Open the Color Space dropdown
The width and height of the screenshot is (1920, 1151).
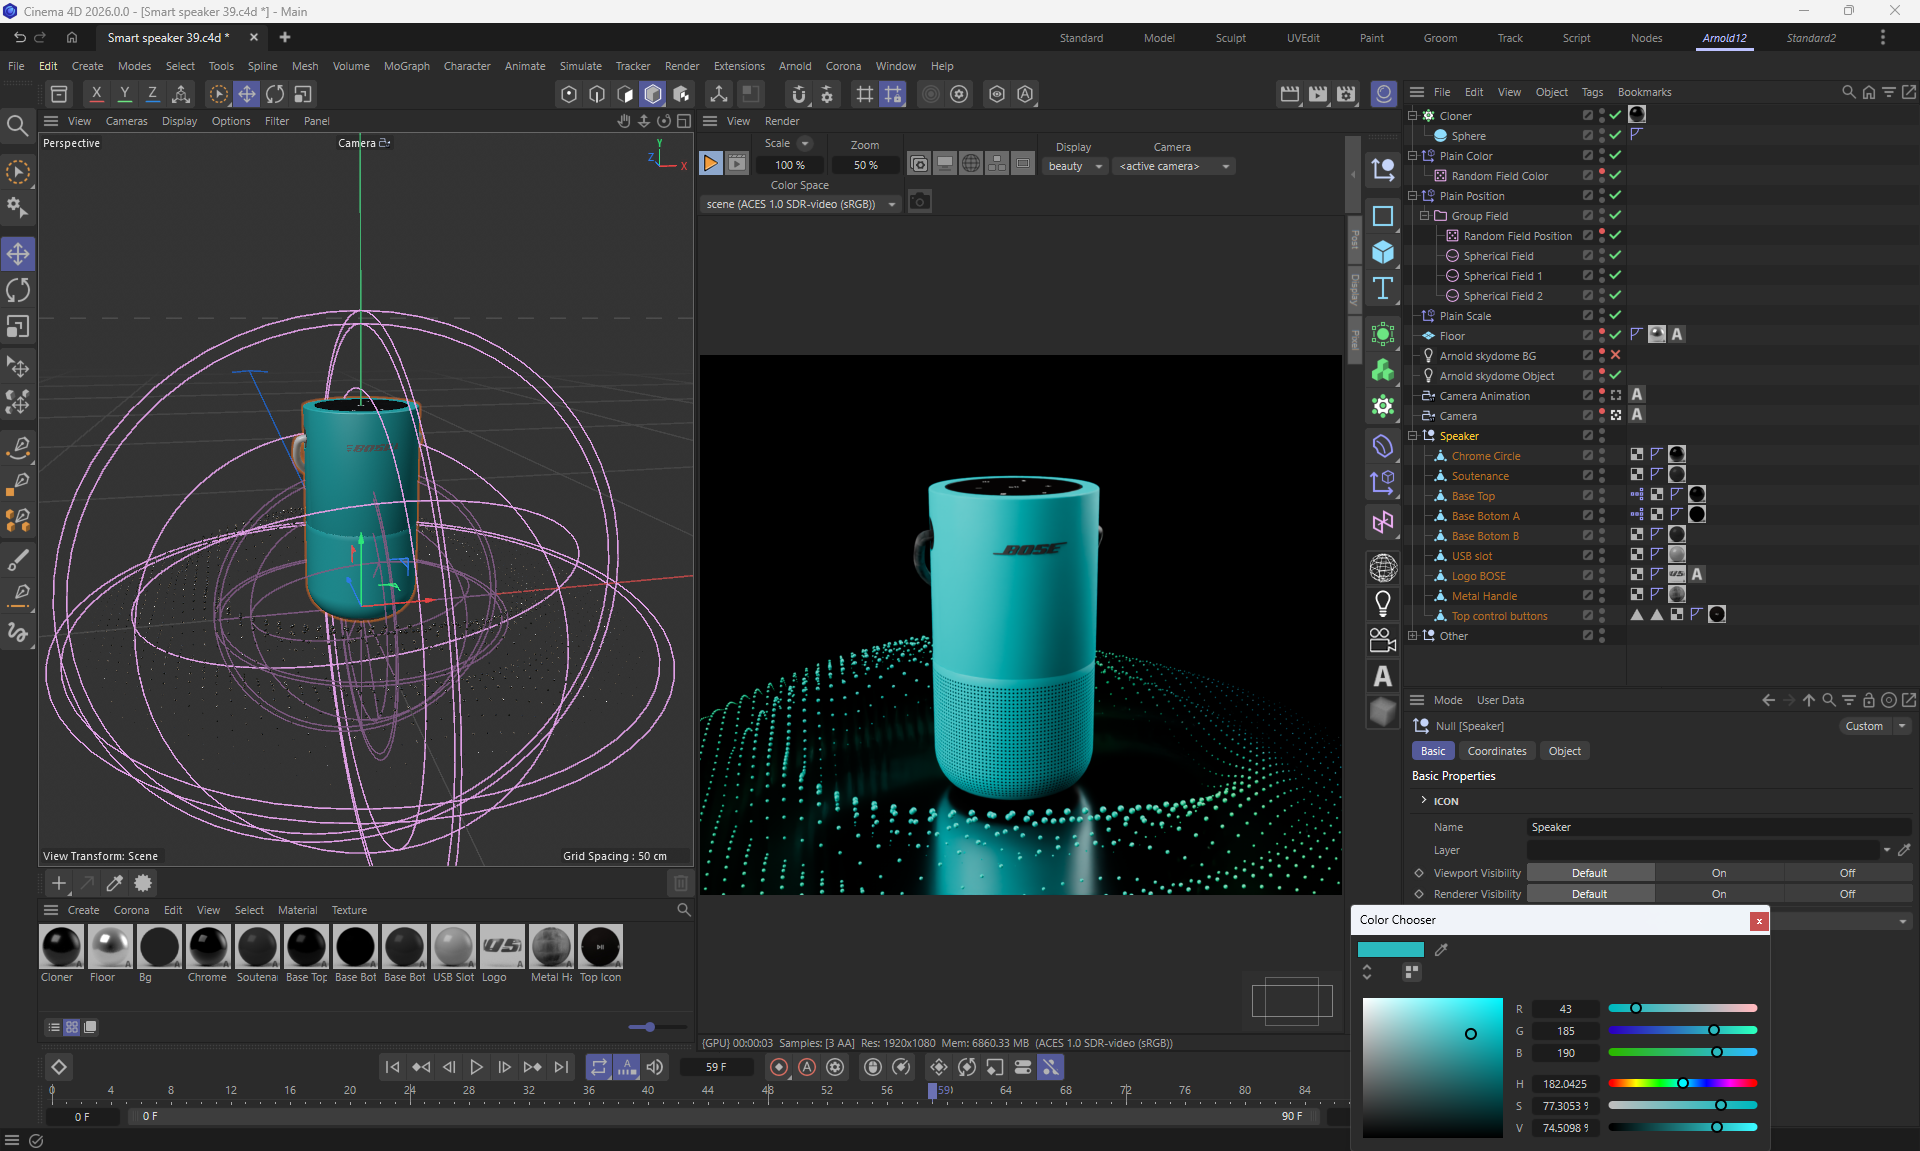800,204
